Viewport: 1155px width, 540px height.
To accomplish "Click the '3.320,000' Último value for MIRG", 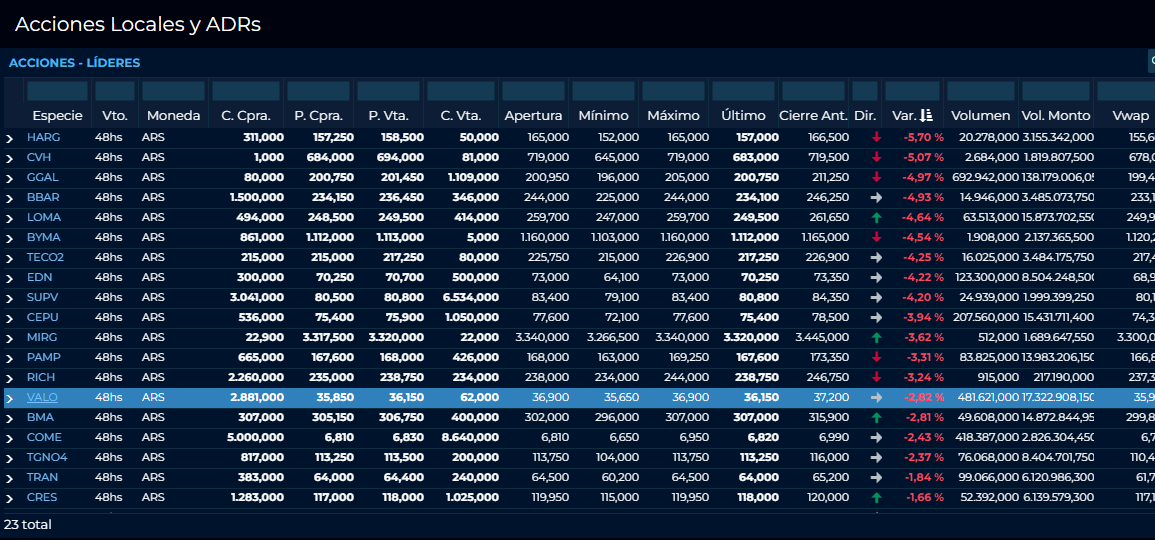I will coord(751,337).
